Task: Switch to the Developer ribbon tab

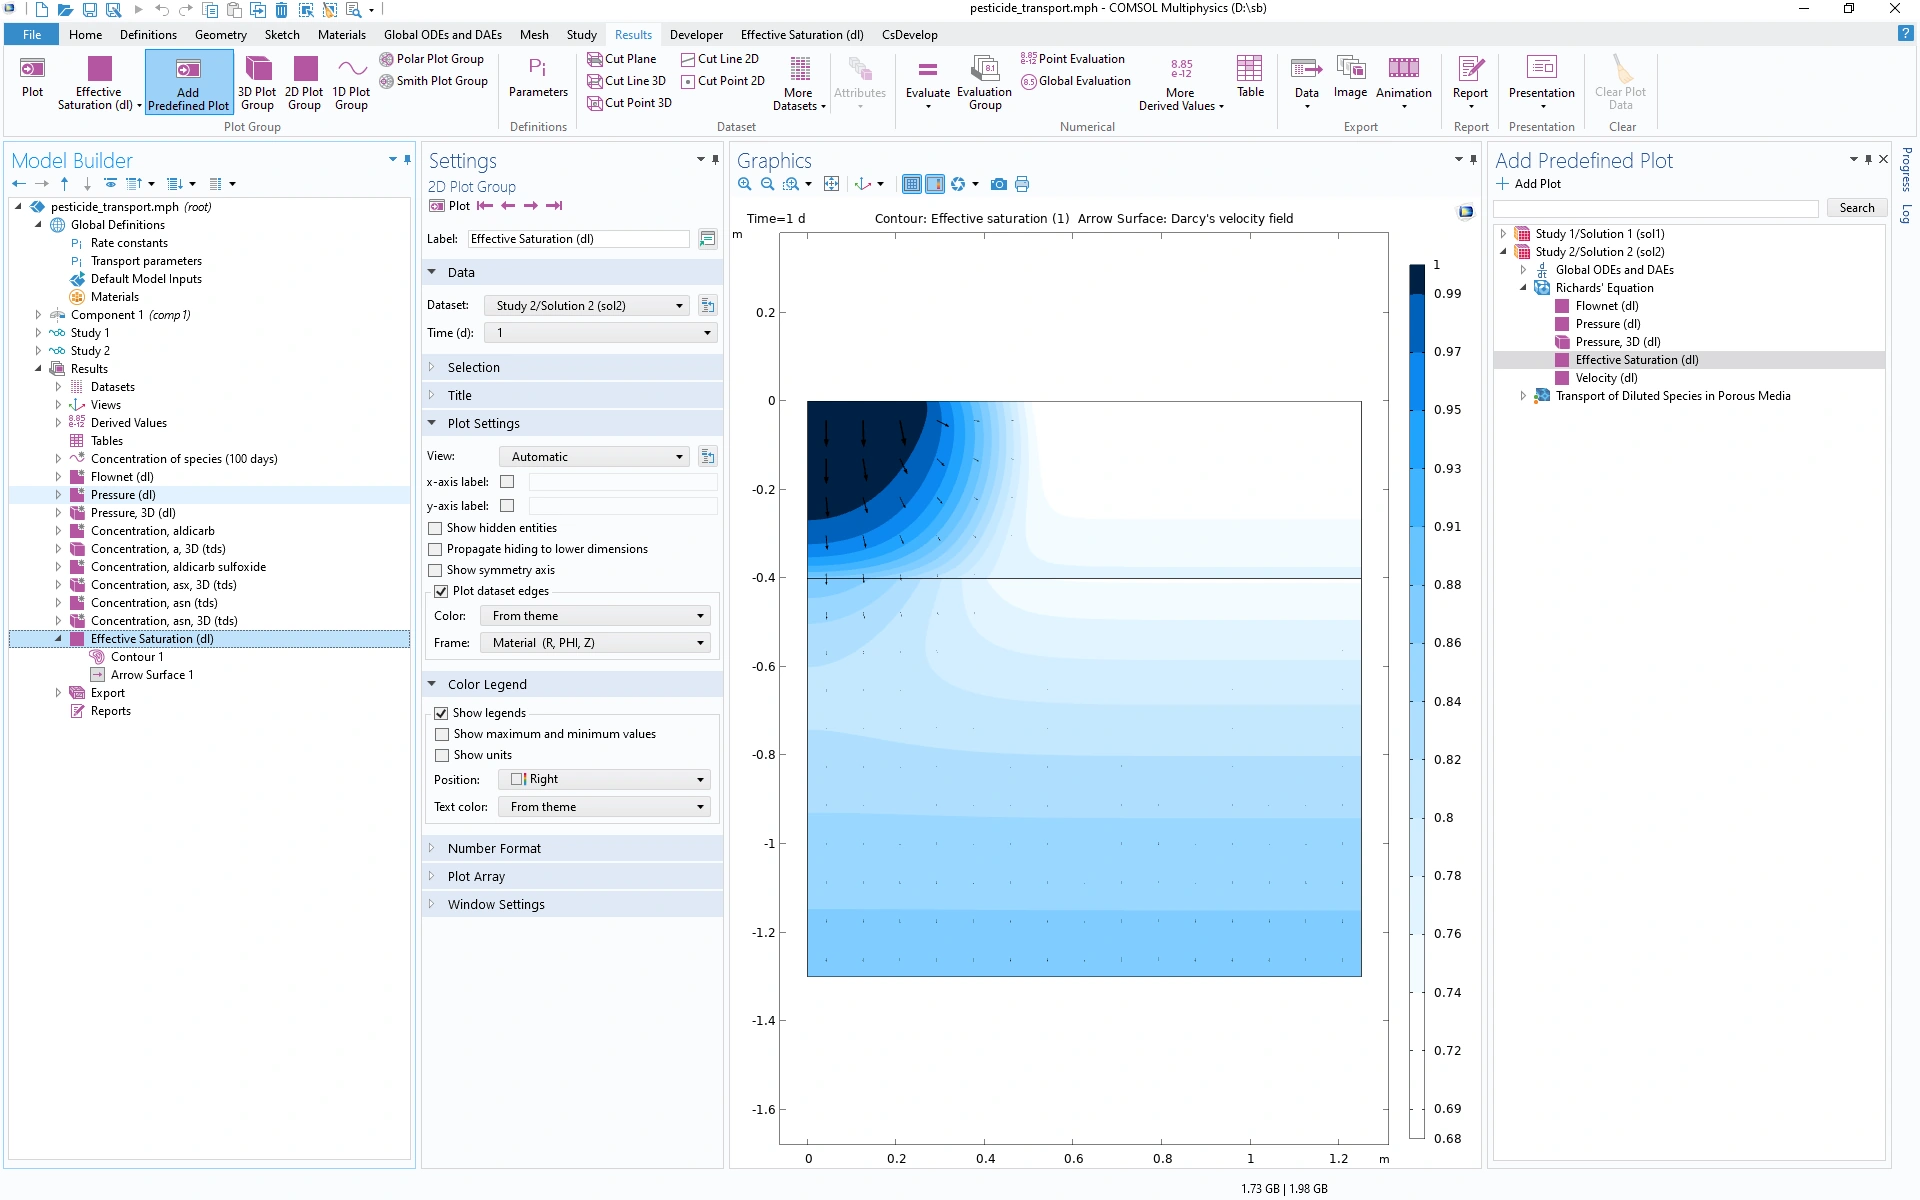Action: click(x=696, y=35)
